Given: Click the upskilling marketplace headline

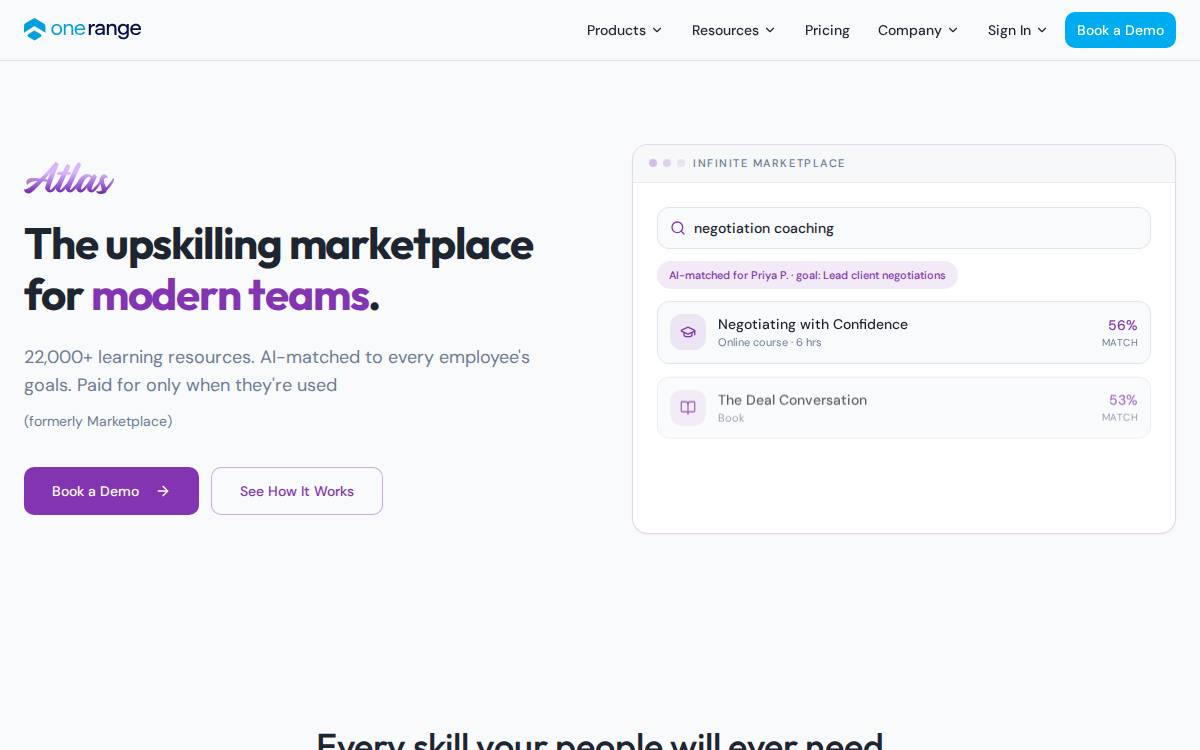Looking at the screenshot, I should tap(279, 269).
